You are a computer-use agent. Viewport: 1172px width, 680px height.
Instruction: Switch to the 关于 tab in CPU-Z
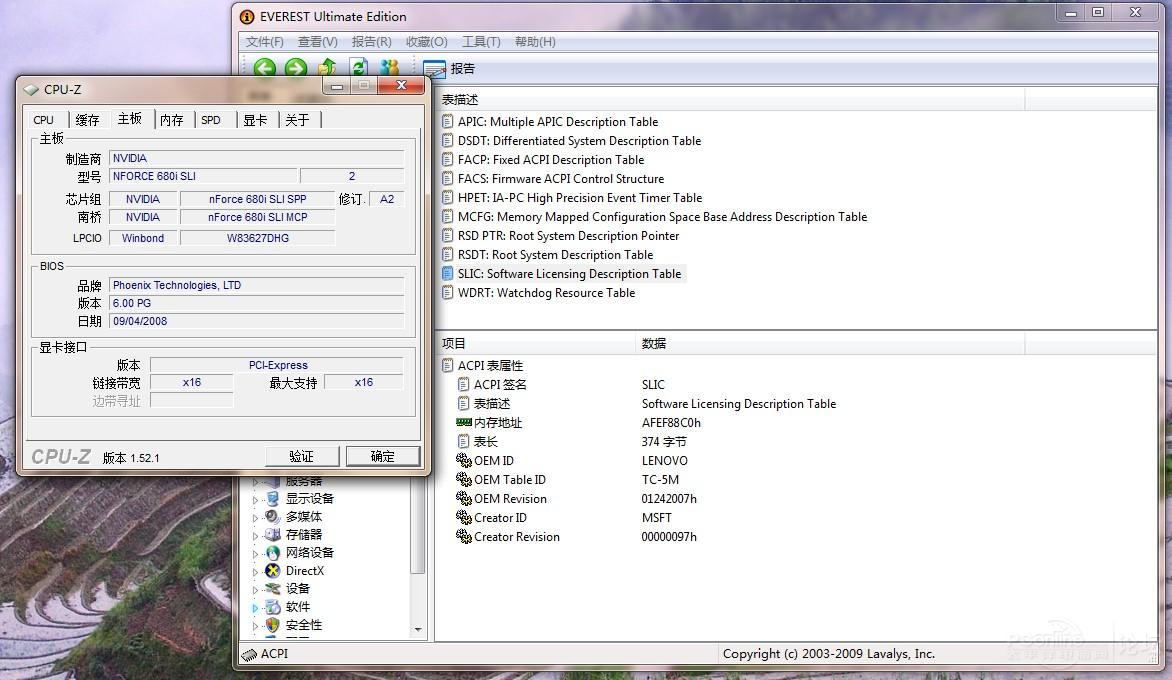point(297,120)
